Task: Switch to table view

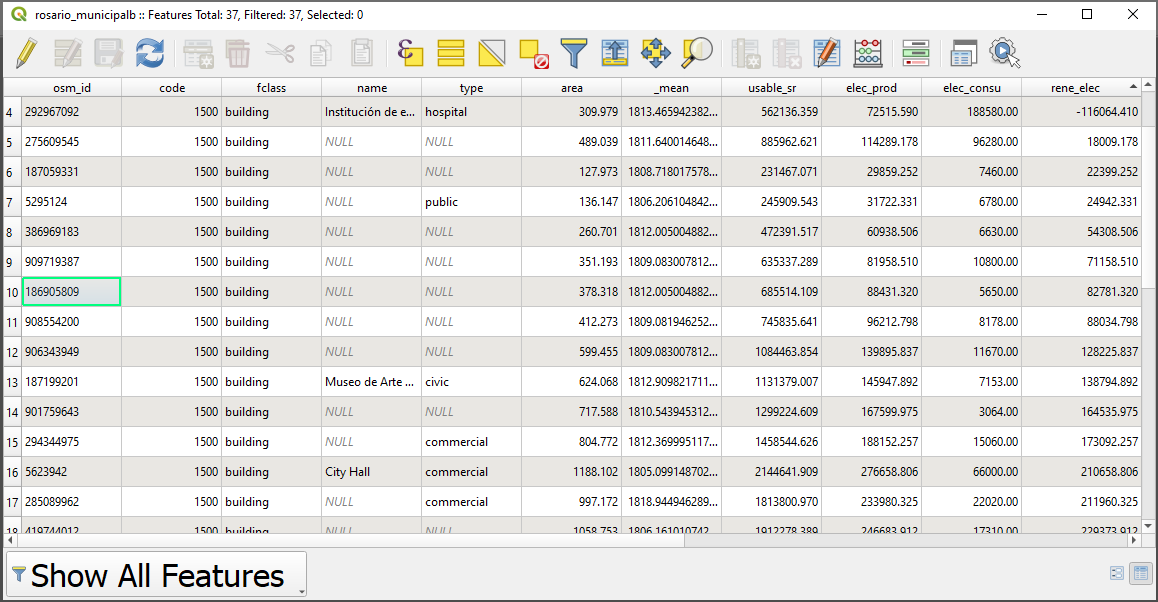Action: click(x=1140, y=573)
